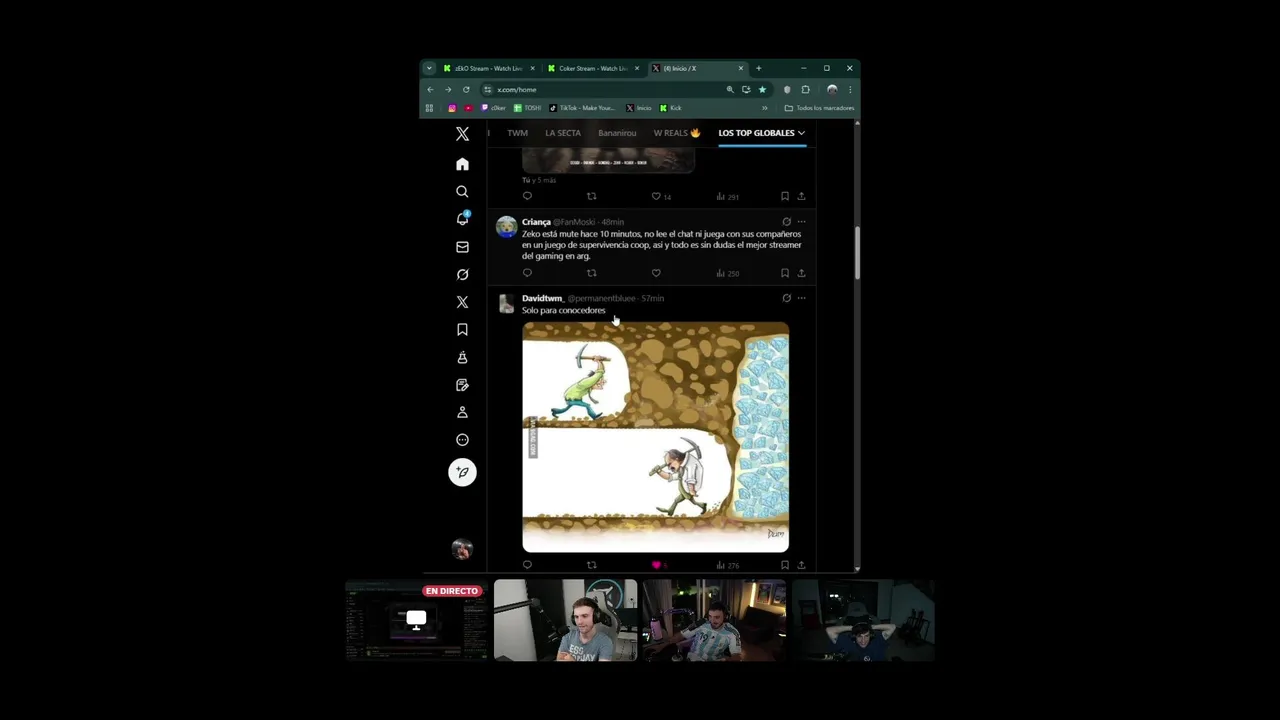
Task: Open Chrome three-dot menu
Action: (850, 89)
